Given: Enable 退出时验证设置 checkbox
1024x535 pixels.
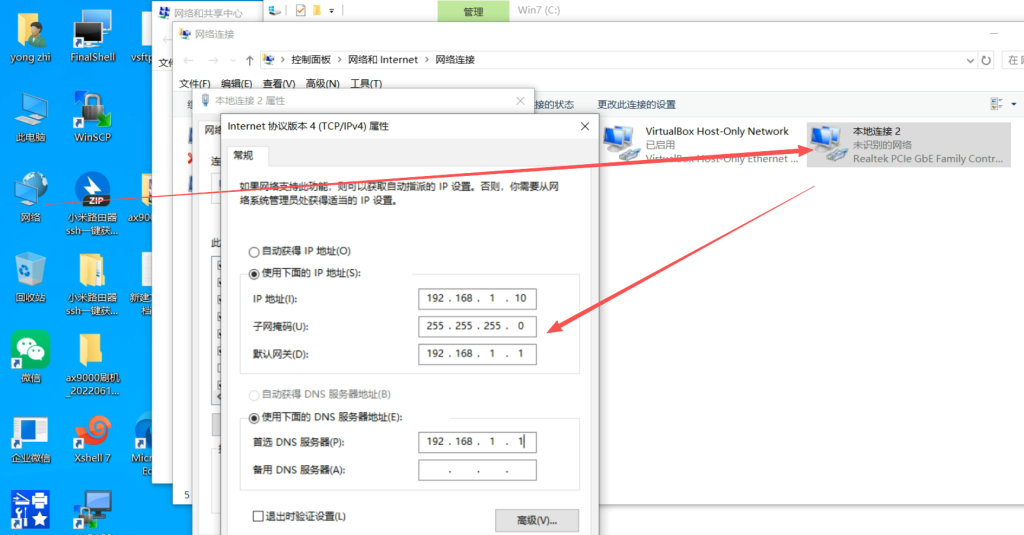Looking at the screenshot, I should tap(258, 516).
